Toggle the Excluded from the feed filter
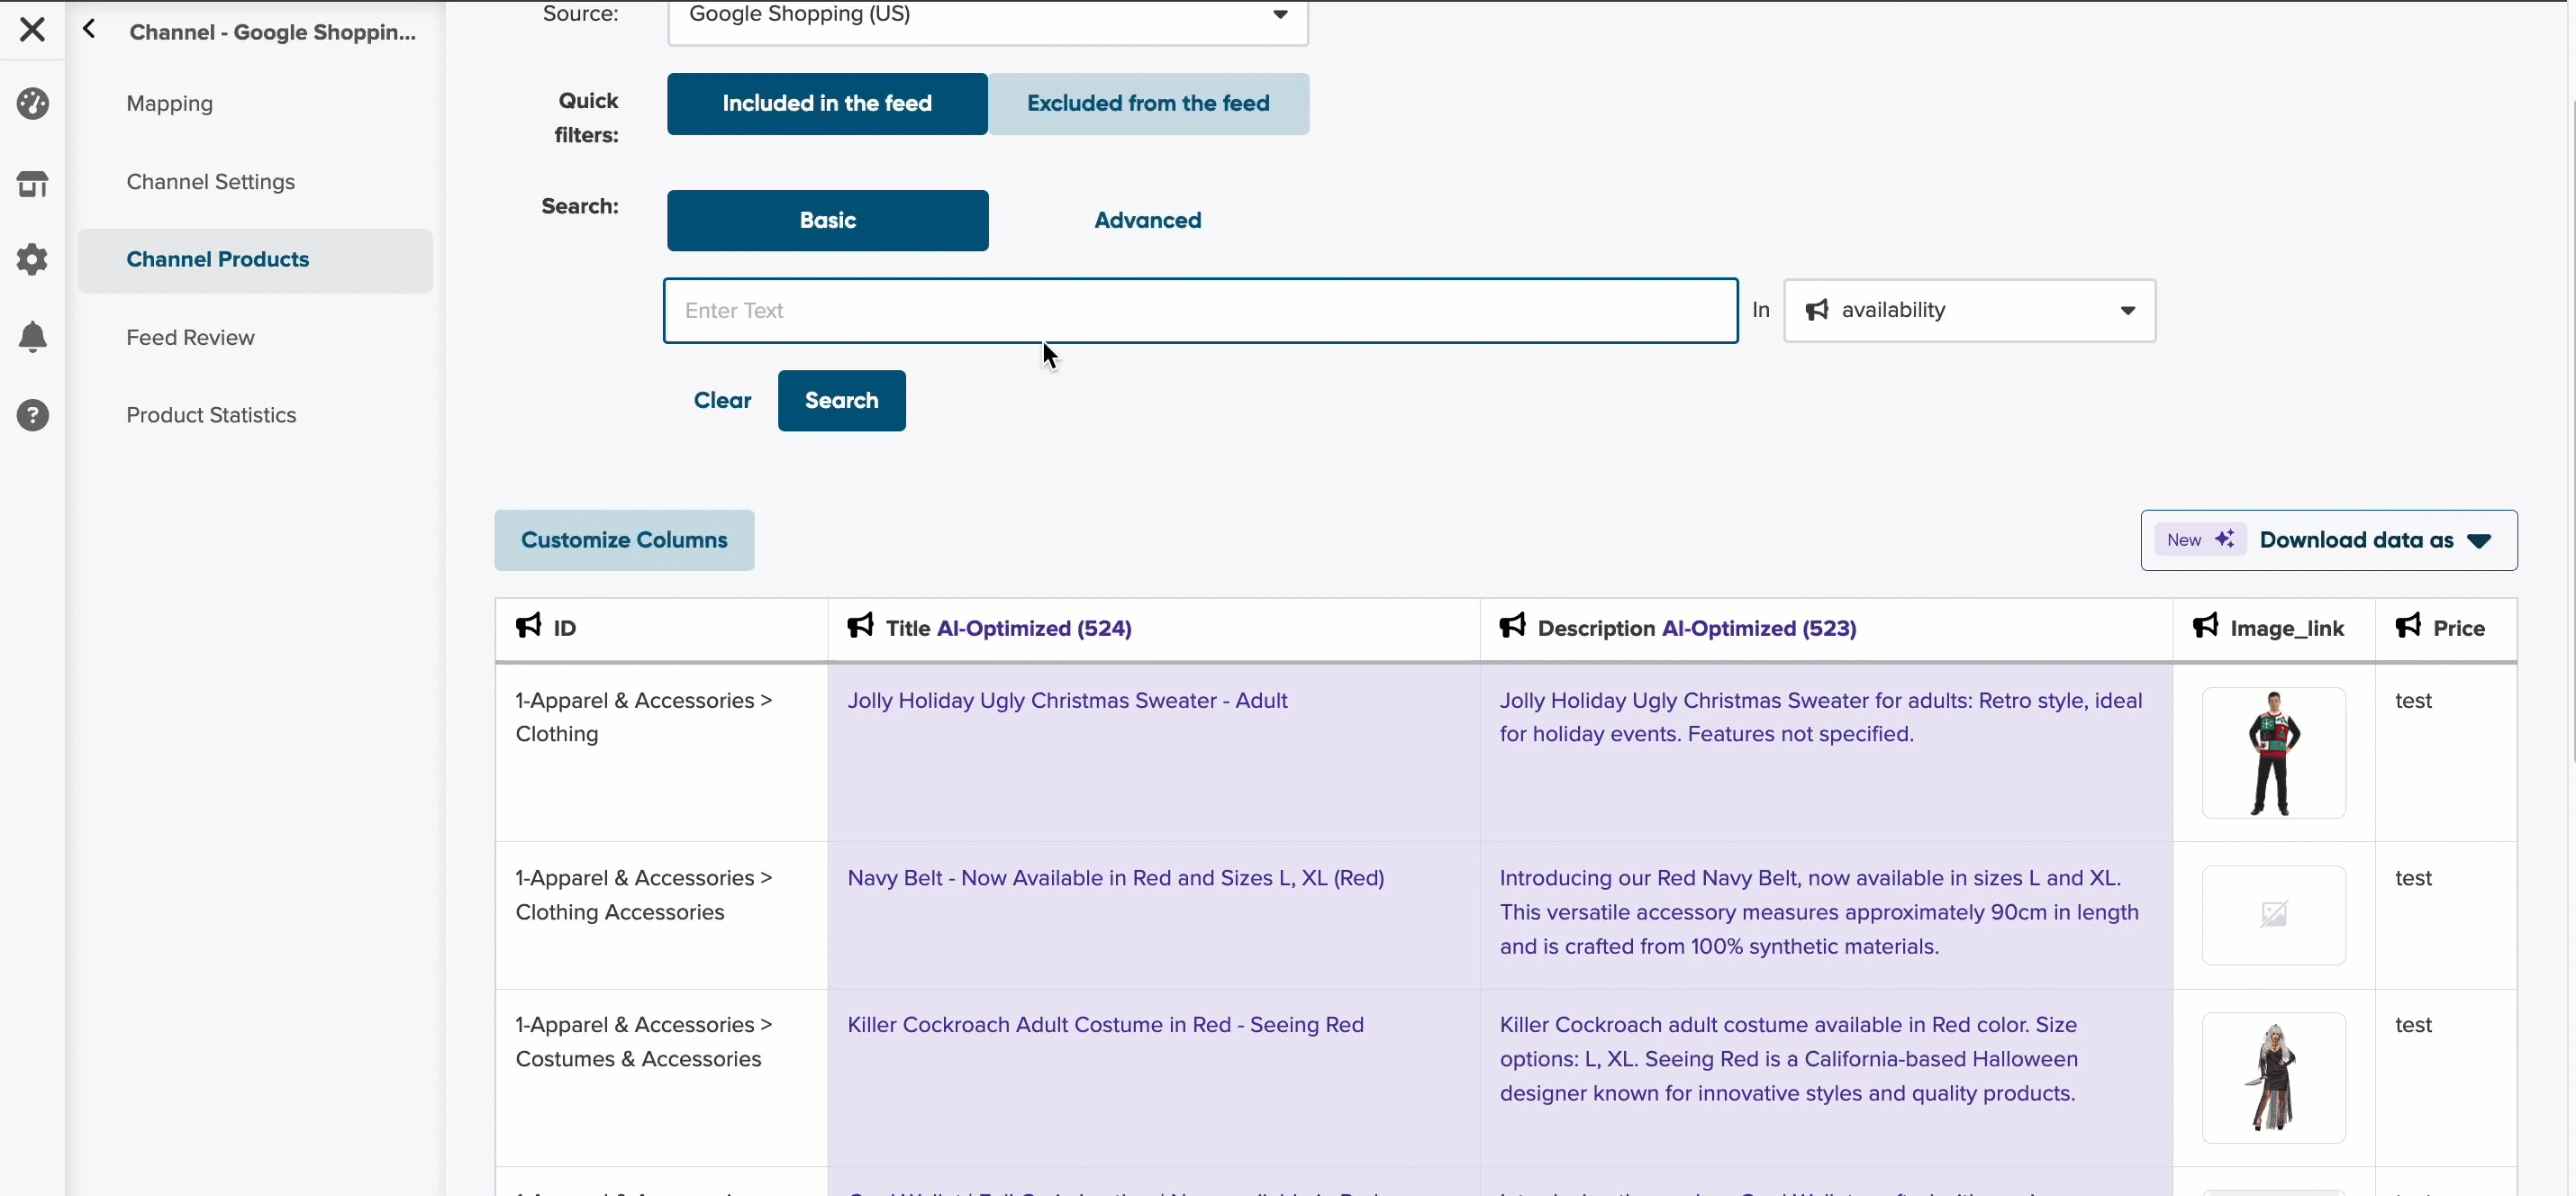The image size is (2576, 1196). click(1148, 104)
